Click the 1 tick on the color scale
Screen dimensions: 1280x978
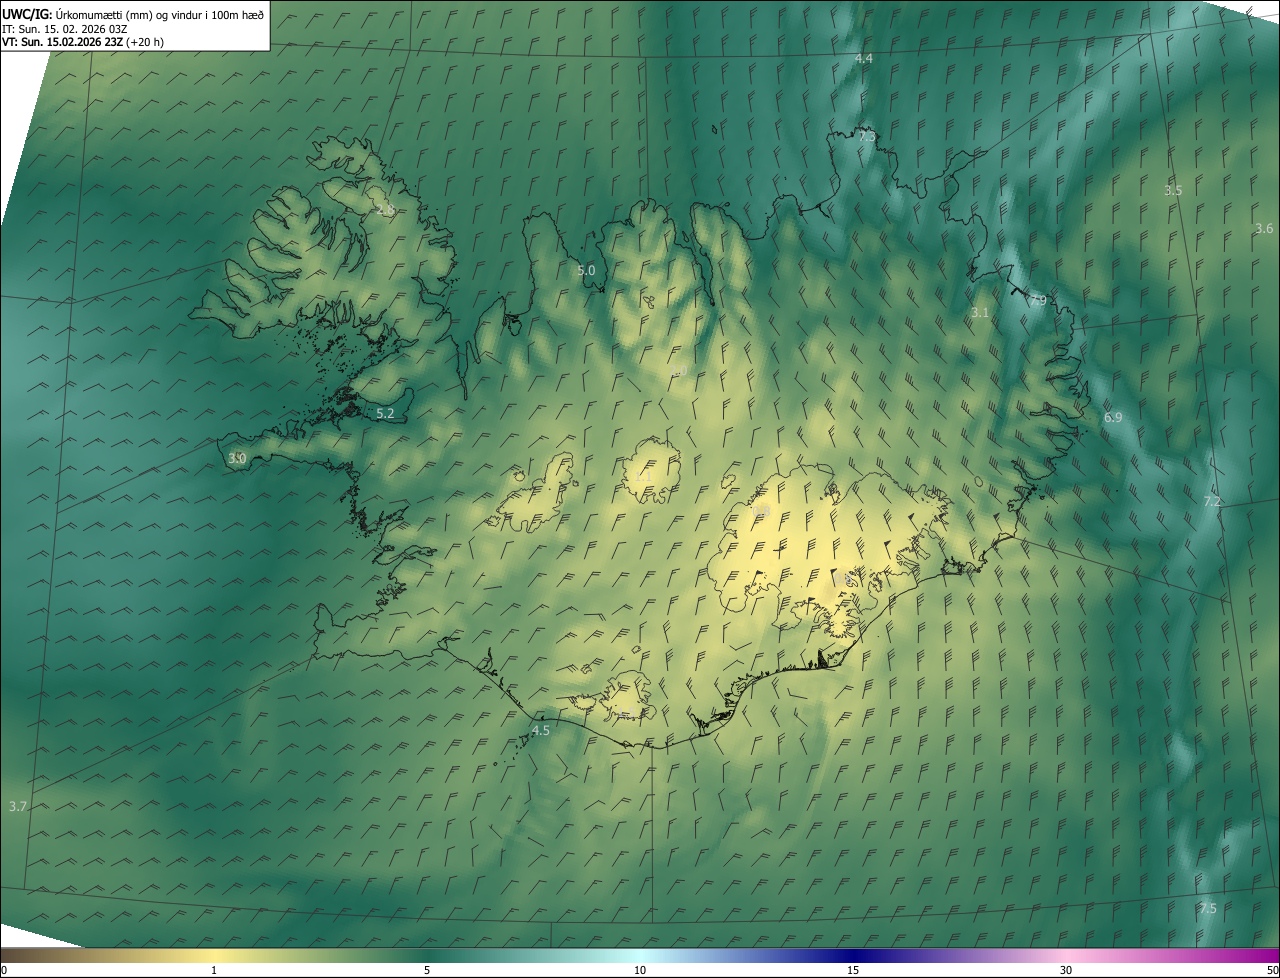pyautogui.click(x=214, y=970)
